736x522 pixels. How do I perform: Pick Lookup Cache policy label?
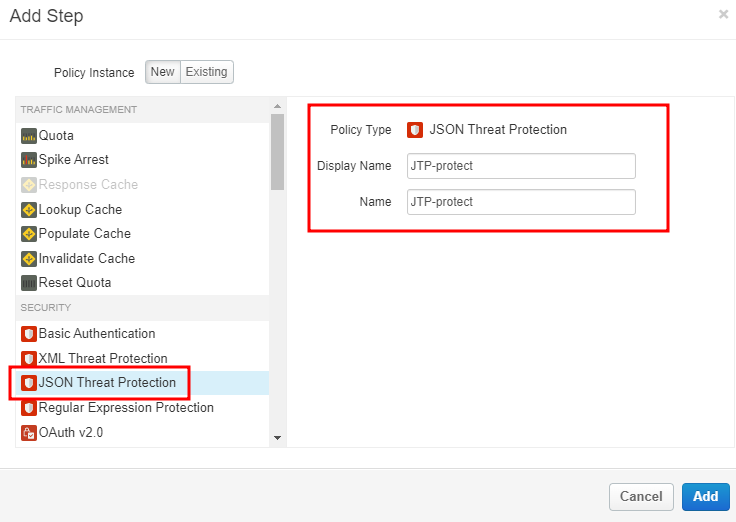pyautogui.click(x=80, y=209)
